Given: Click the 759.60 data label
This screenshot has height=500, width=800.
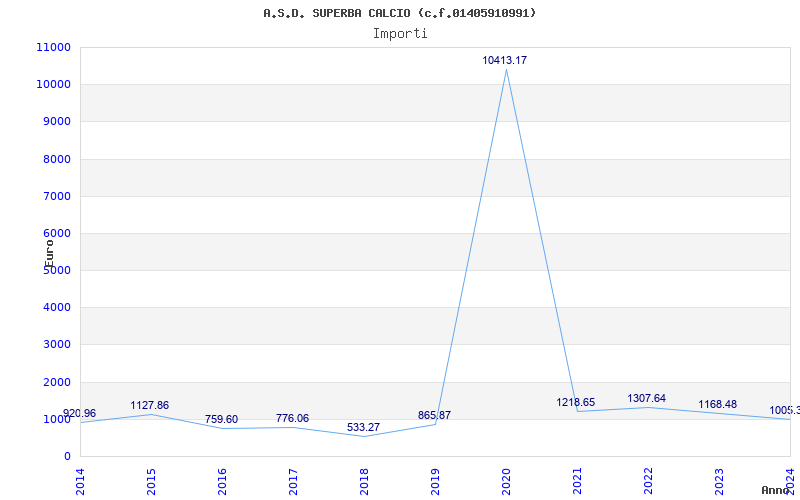Looking at the screenshot, I should 221,419.
